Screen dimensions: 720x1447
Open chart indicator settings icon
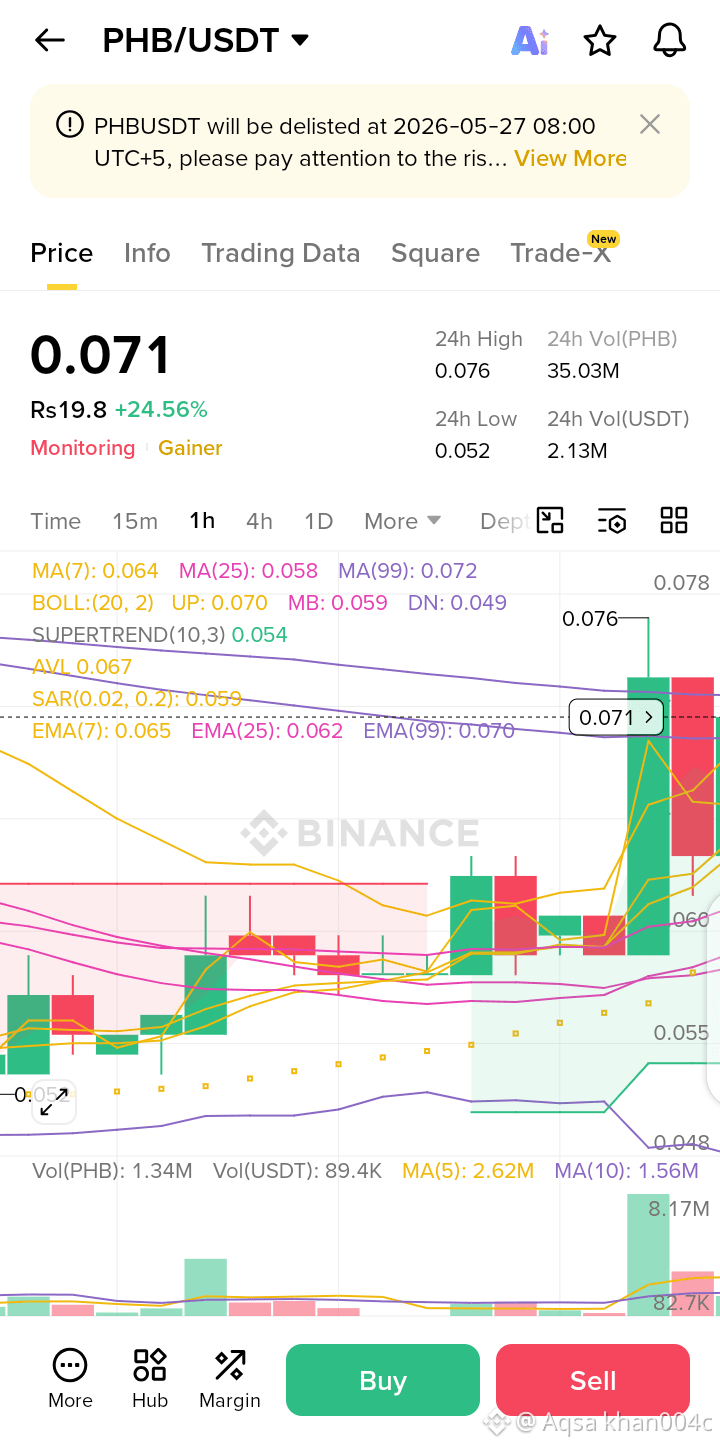click(612, 520)
